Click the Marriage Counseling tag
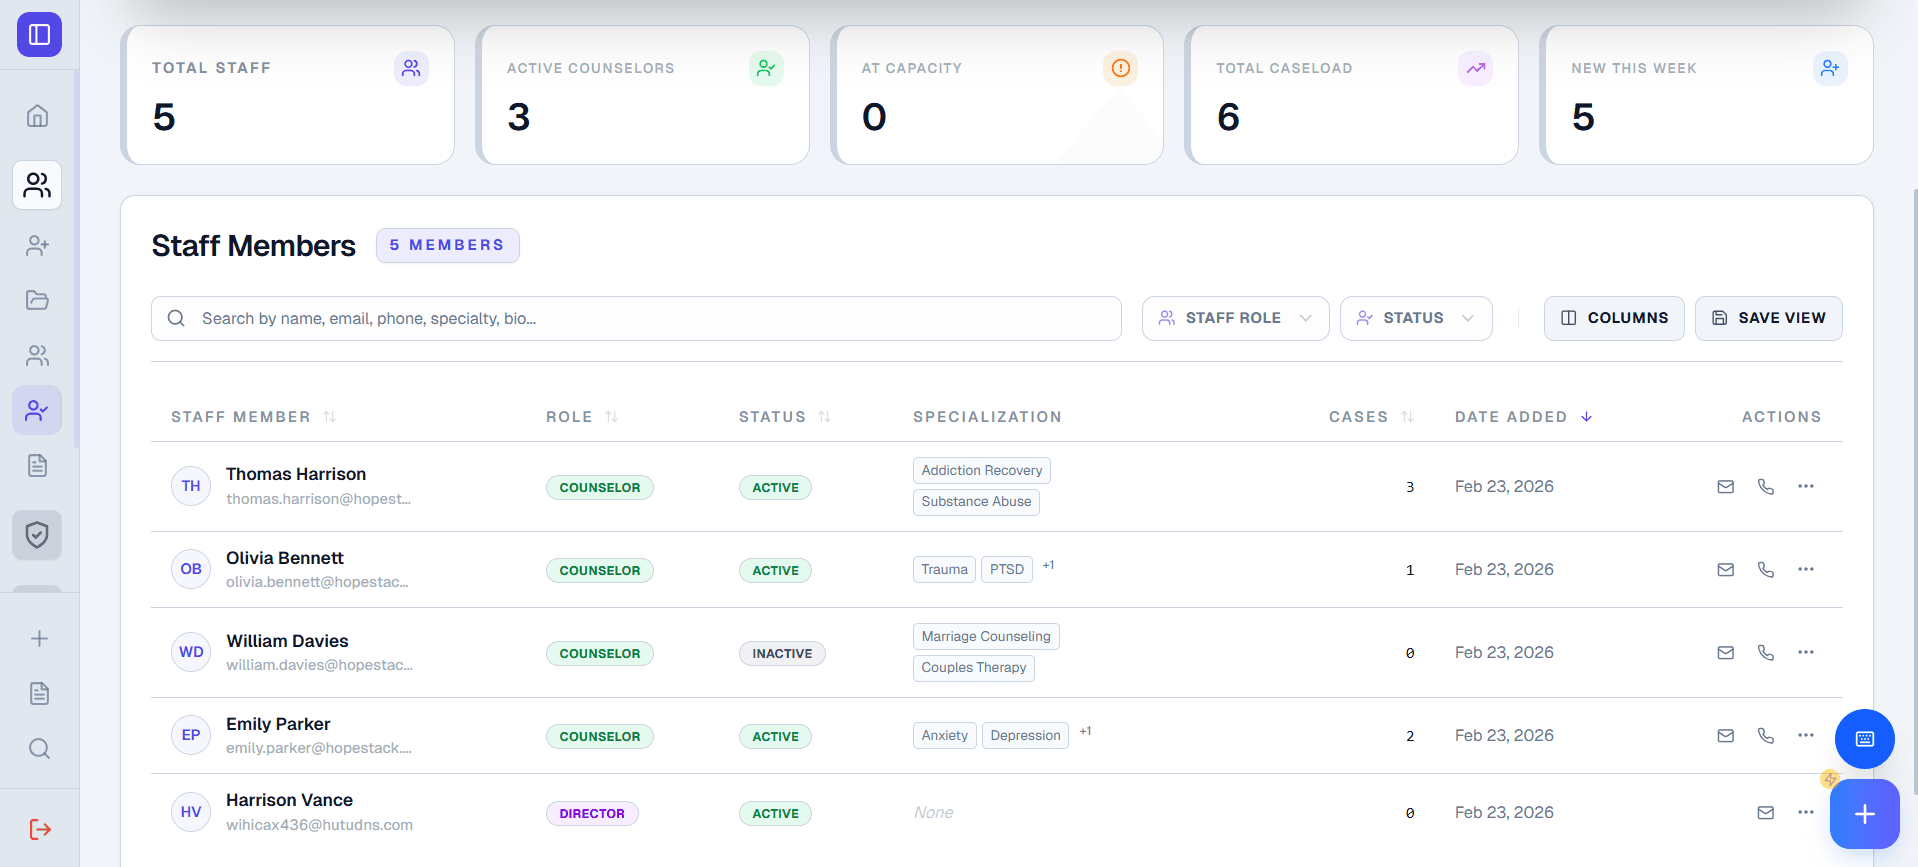 [986, 636]
